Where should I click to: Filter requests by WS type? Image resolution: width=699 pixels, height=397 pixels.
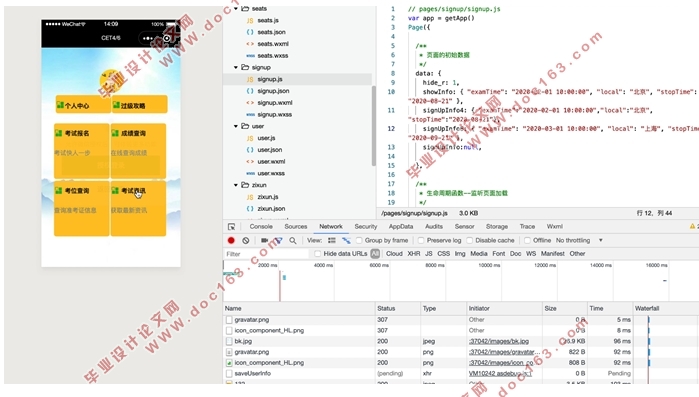click(531, 254)
